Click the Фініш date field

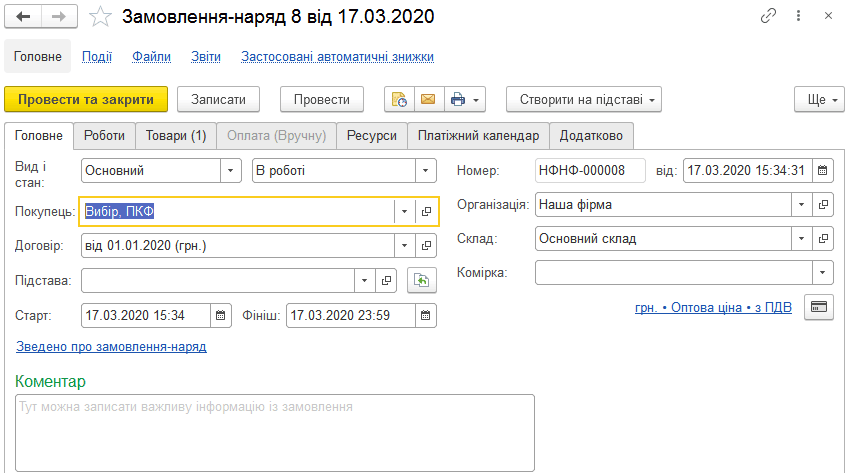point(350,315)
